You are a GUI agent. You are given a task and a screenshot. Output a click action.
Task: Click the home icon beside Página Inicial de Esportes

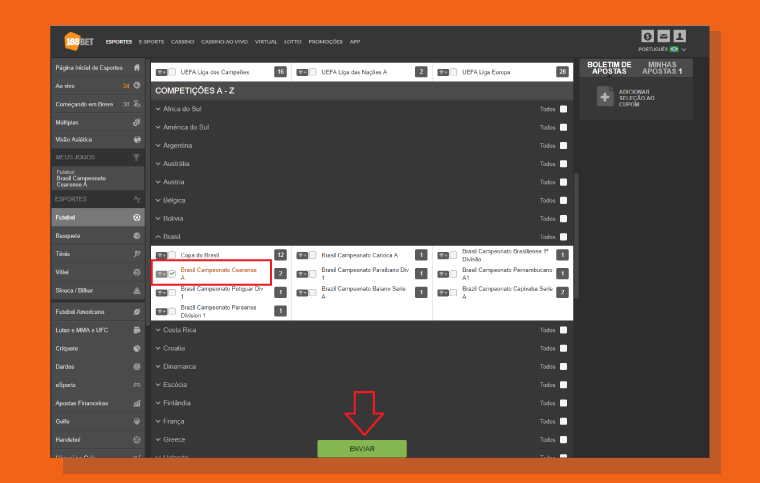point(137,68)
